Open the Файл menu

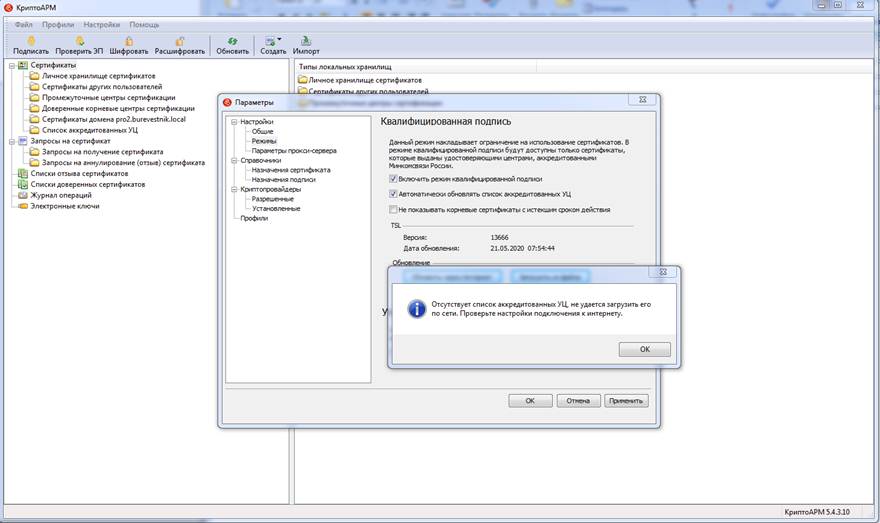tap(24, 25)
